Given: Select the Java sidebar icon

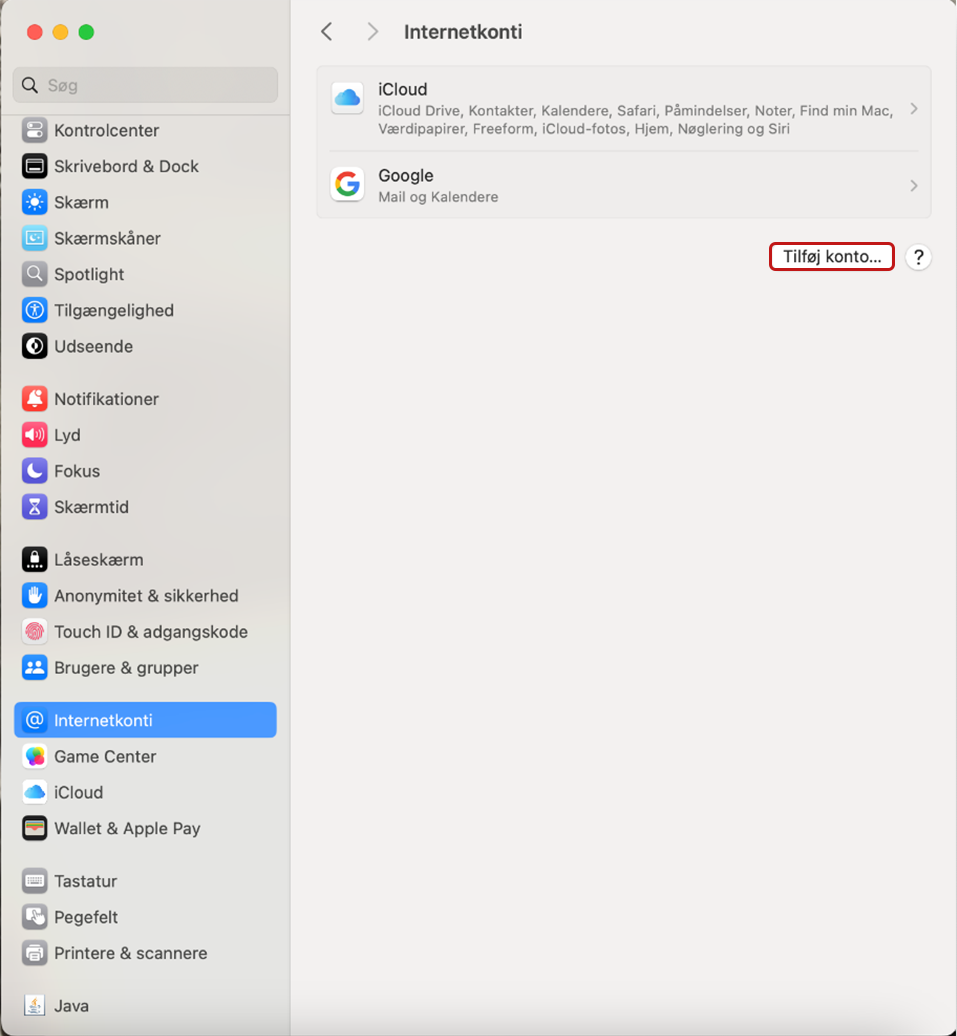Looking at the screenshot, I should click(x=34, y=1006).
